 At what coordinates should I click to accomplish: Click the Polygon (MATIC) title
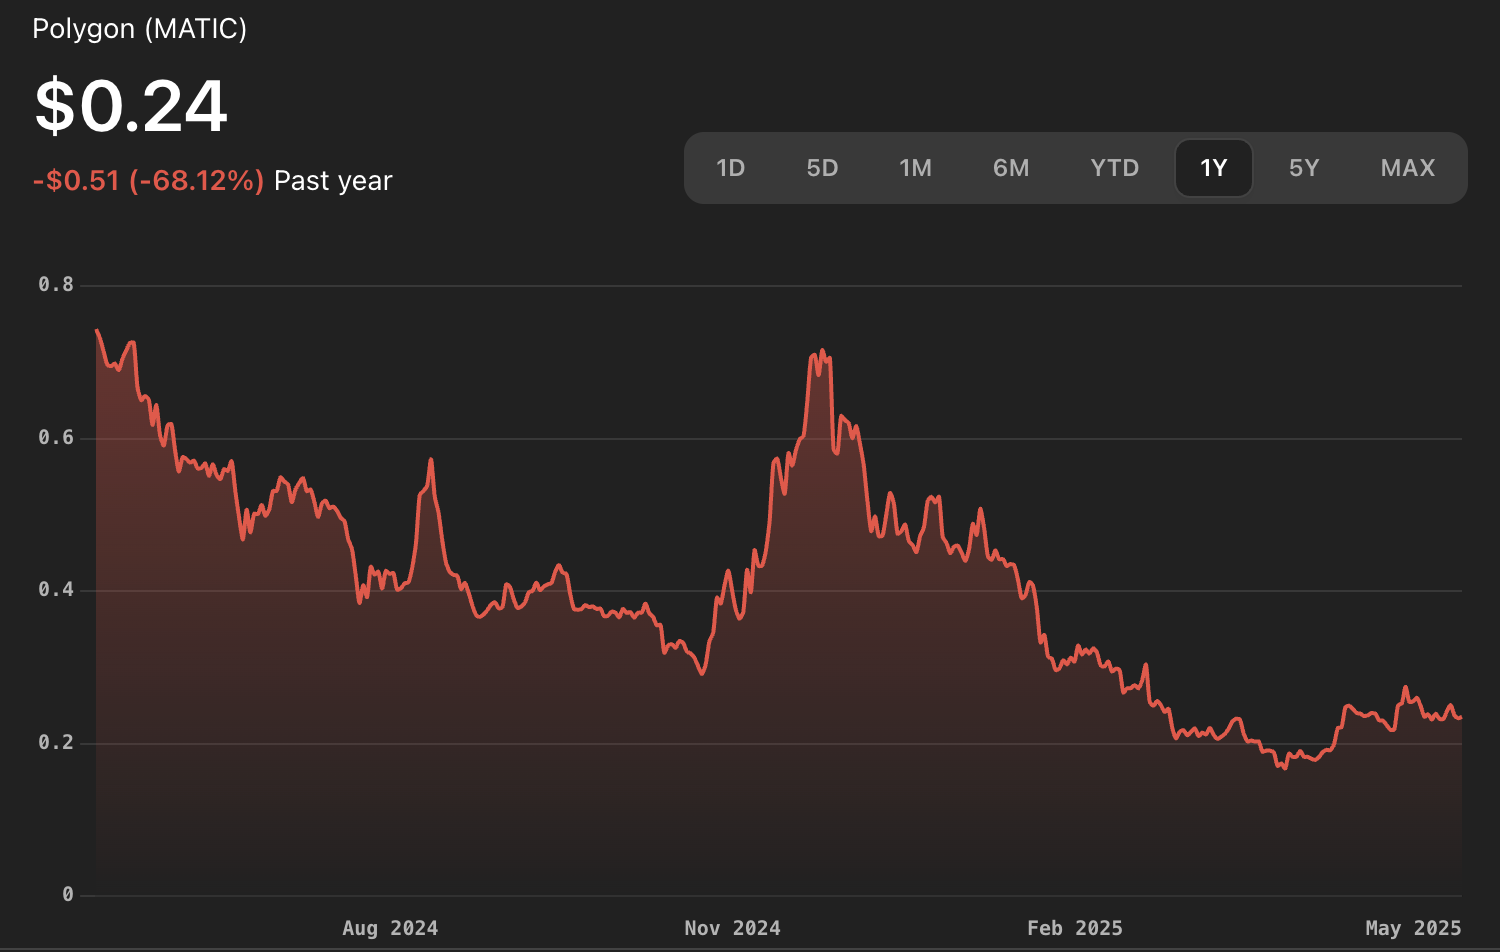pyautogui.click(x=140, y=29)
